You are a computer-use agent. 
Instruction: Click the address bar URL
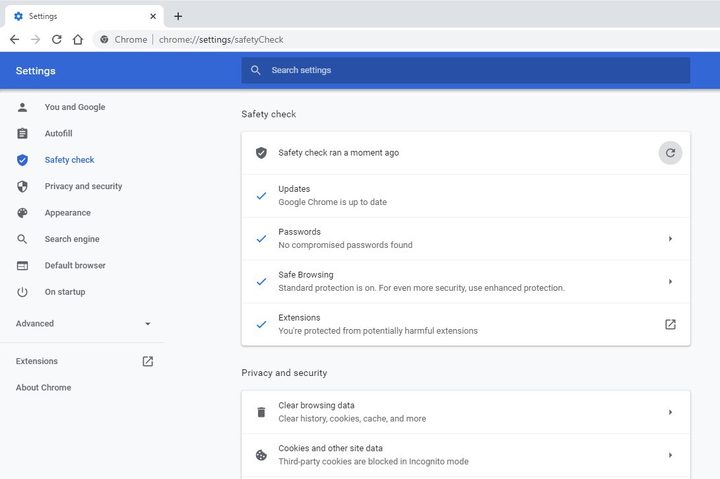pyautogui.click(x=221, y=39)
